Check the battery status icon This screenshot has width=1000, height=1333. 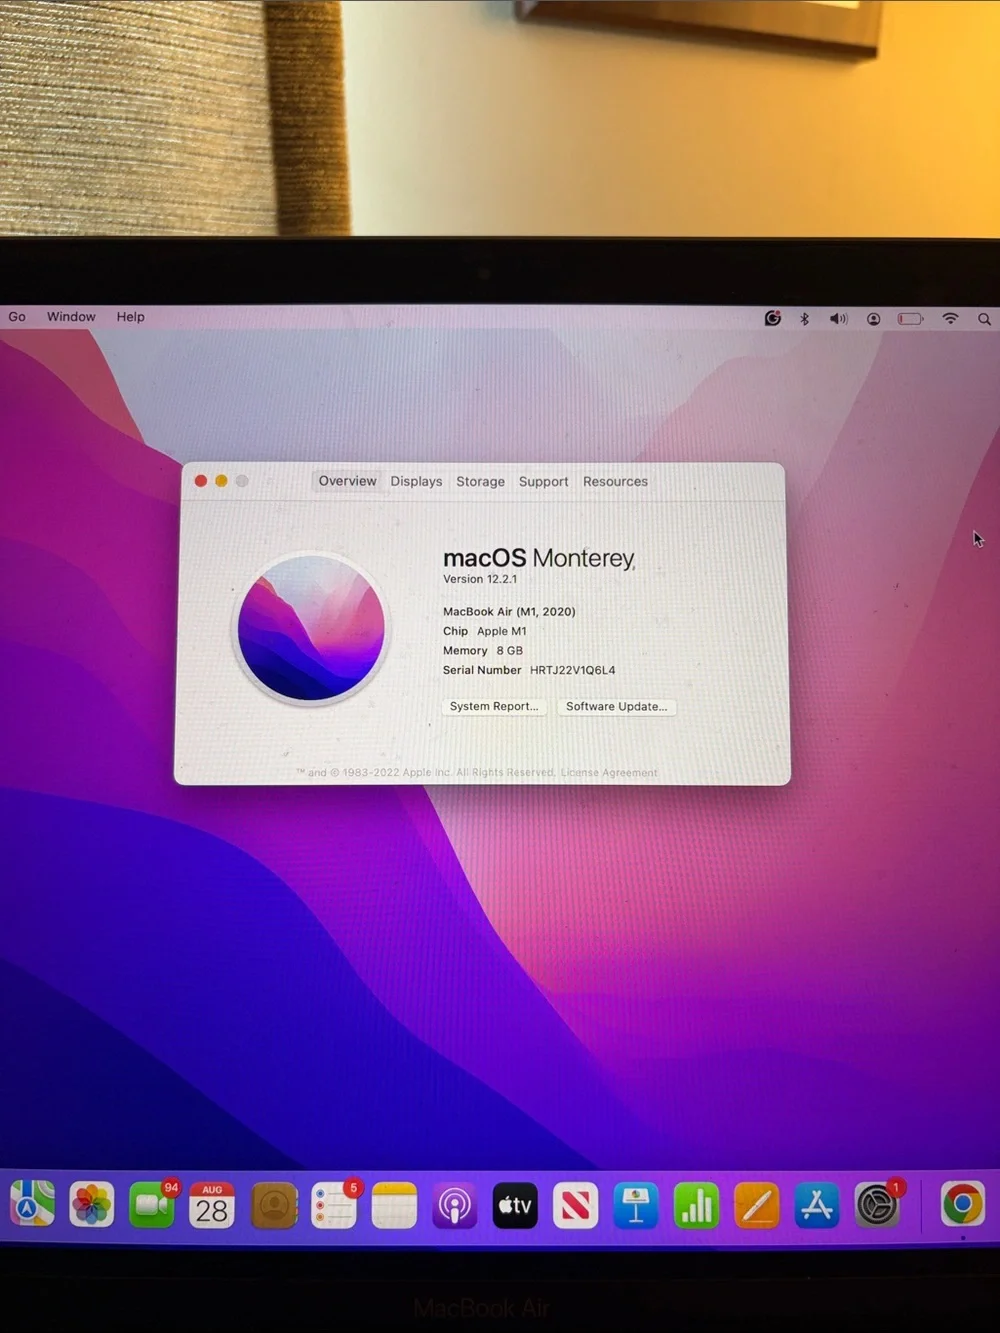910,318
